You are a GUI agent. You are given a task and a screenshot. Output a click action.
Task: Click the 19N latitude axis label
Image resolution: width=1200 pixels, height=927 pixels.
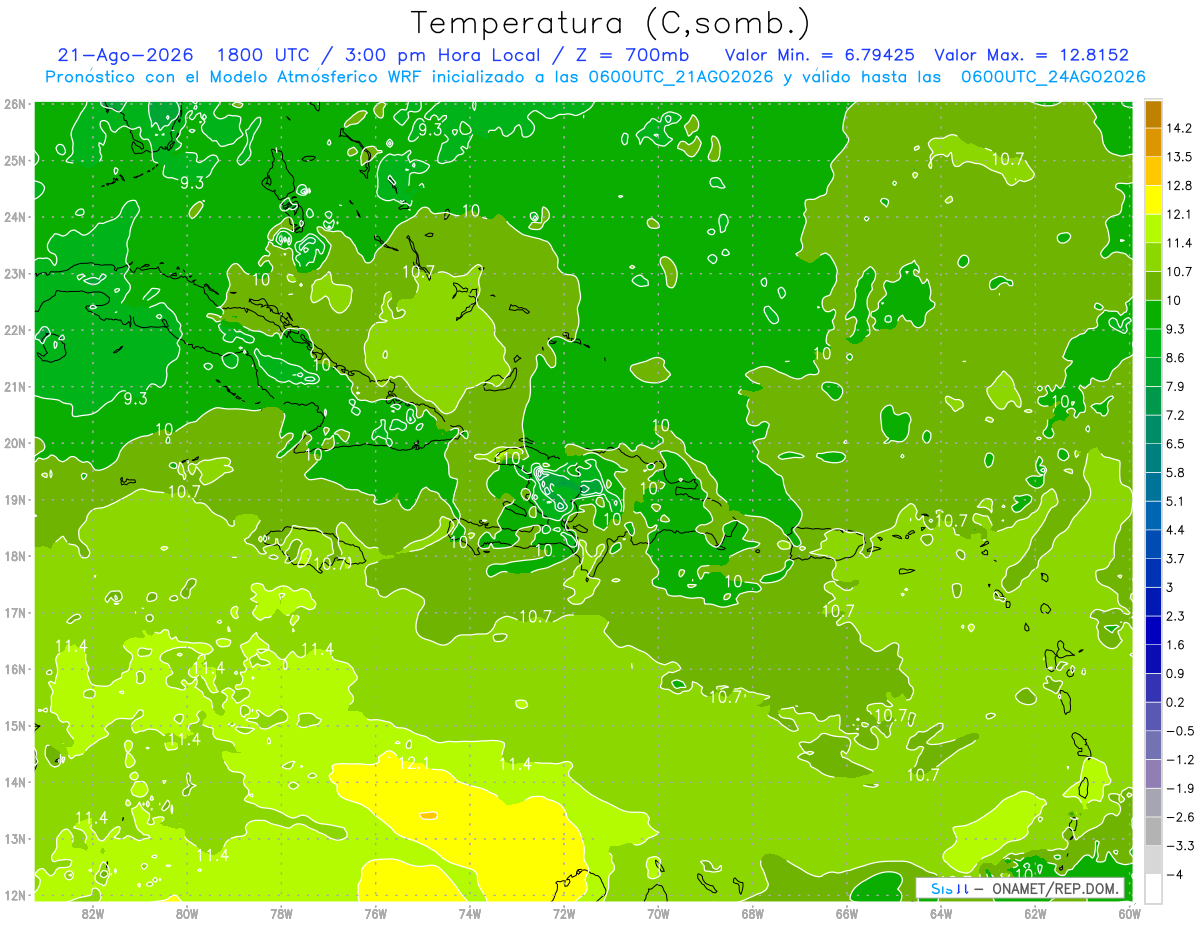15,500
